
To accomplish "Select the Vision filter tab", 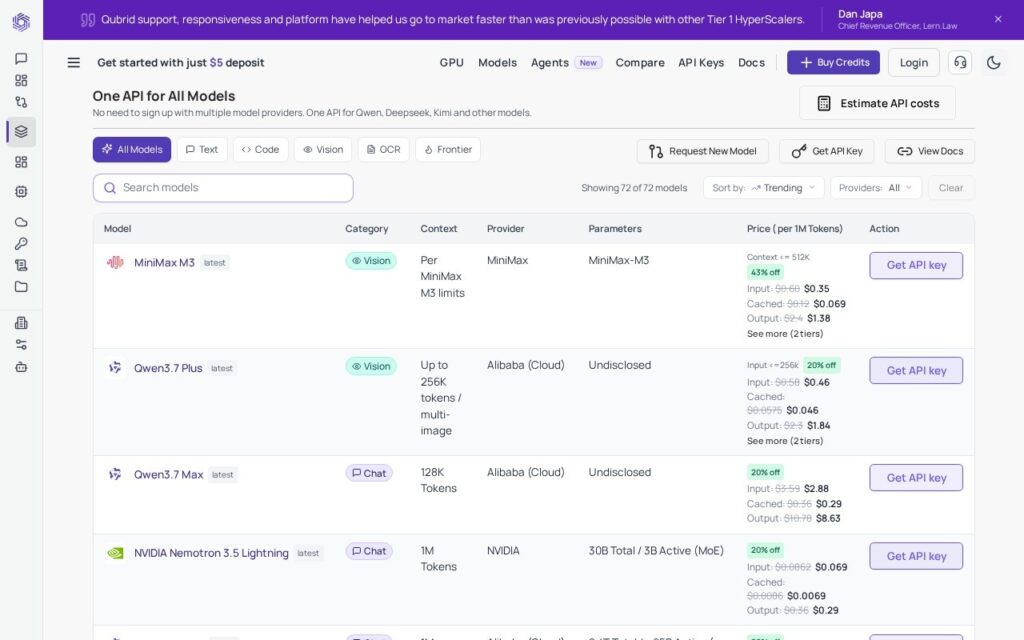I will point(323,150).
